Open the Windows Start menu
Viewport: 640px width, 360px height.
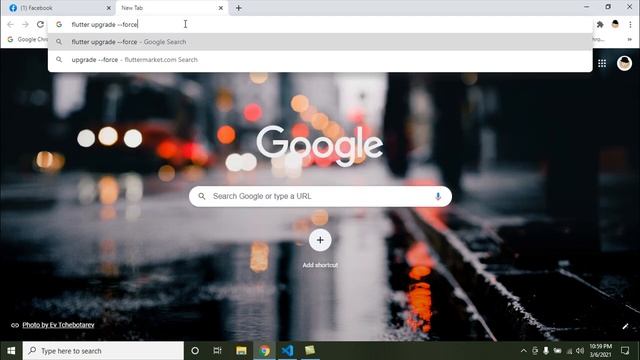pos(11,351)
